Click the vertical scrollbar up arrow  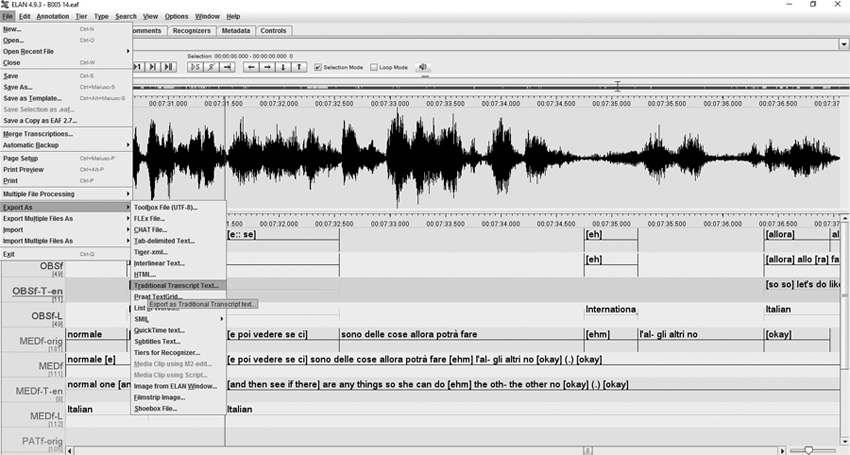click(845, 219)
